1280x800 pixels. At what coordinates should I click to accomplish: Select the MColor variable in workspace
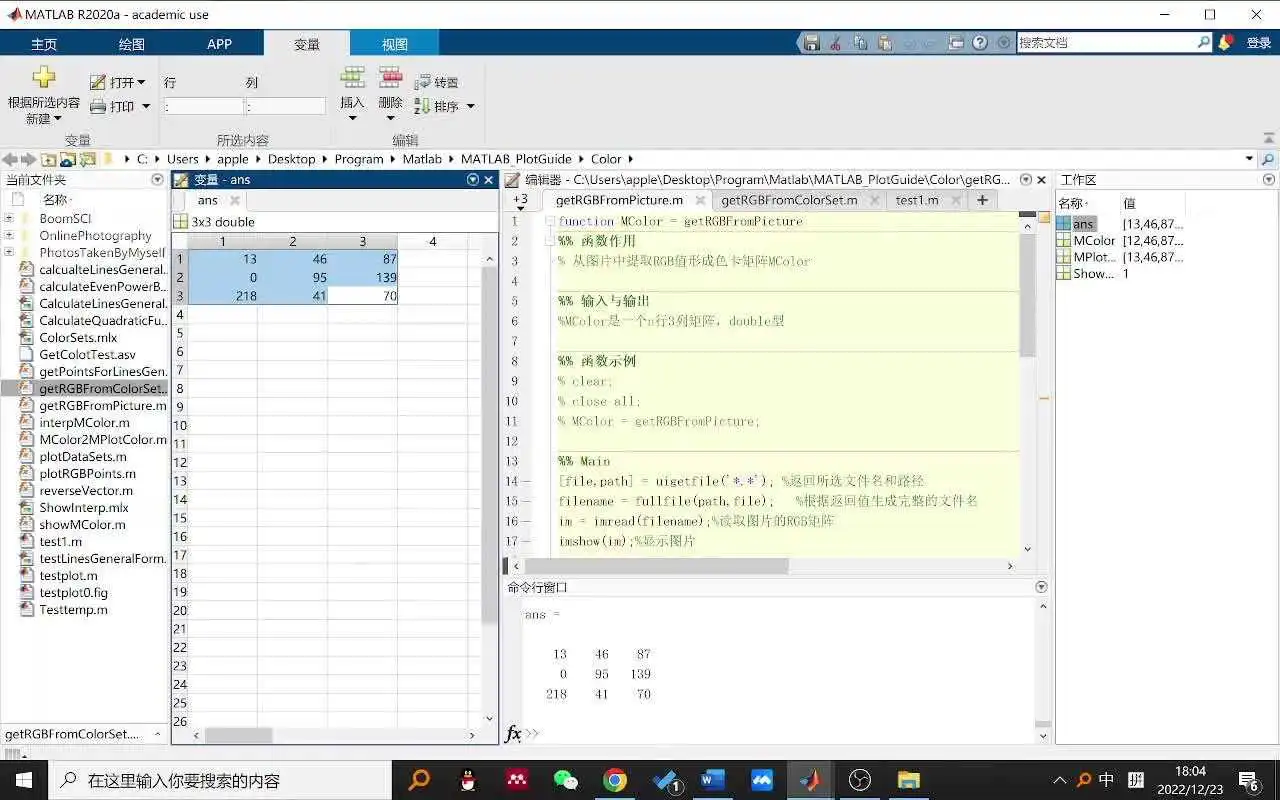coord(1094,241)
